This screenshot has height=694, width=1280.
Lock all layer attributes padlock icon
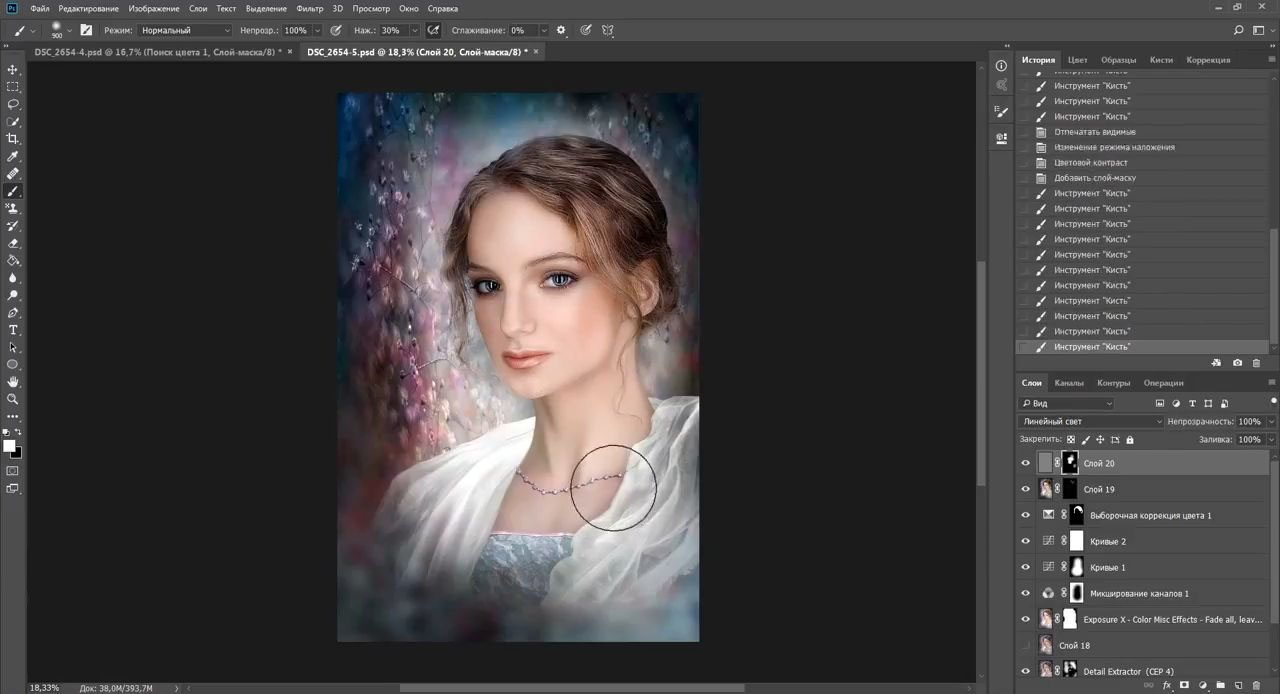pos(1130,439)
